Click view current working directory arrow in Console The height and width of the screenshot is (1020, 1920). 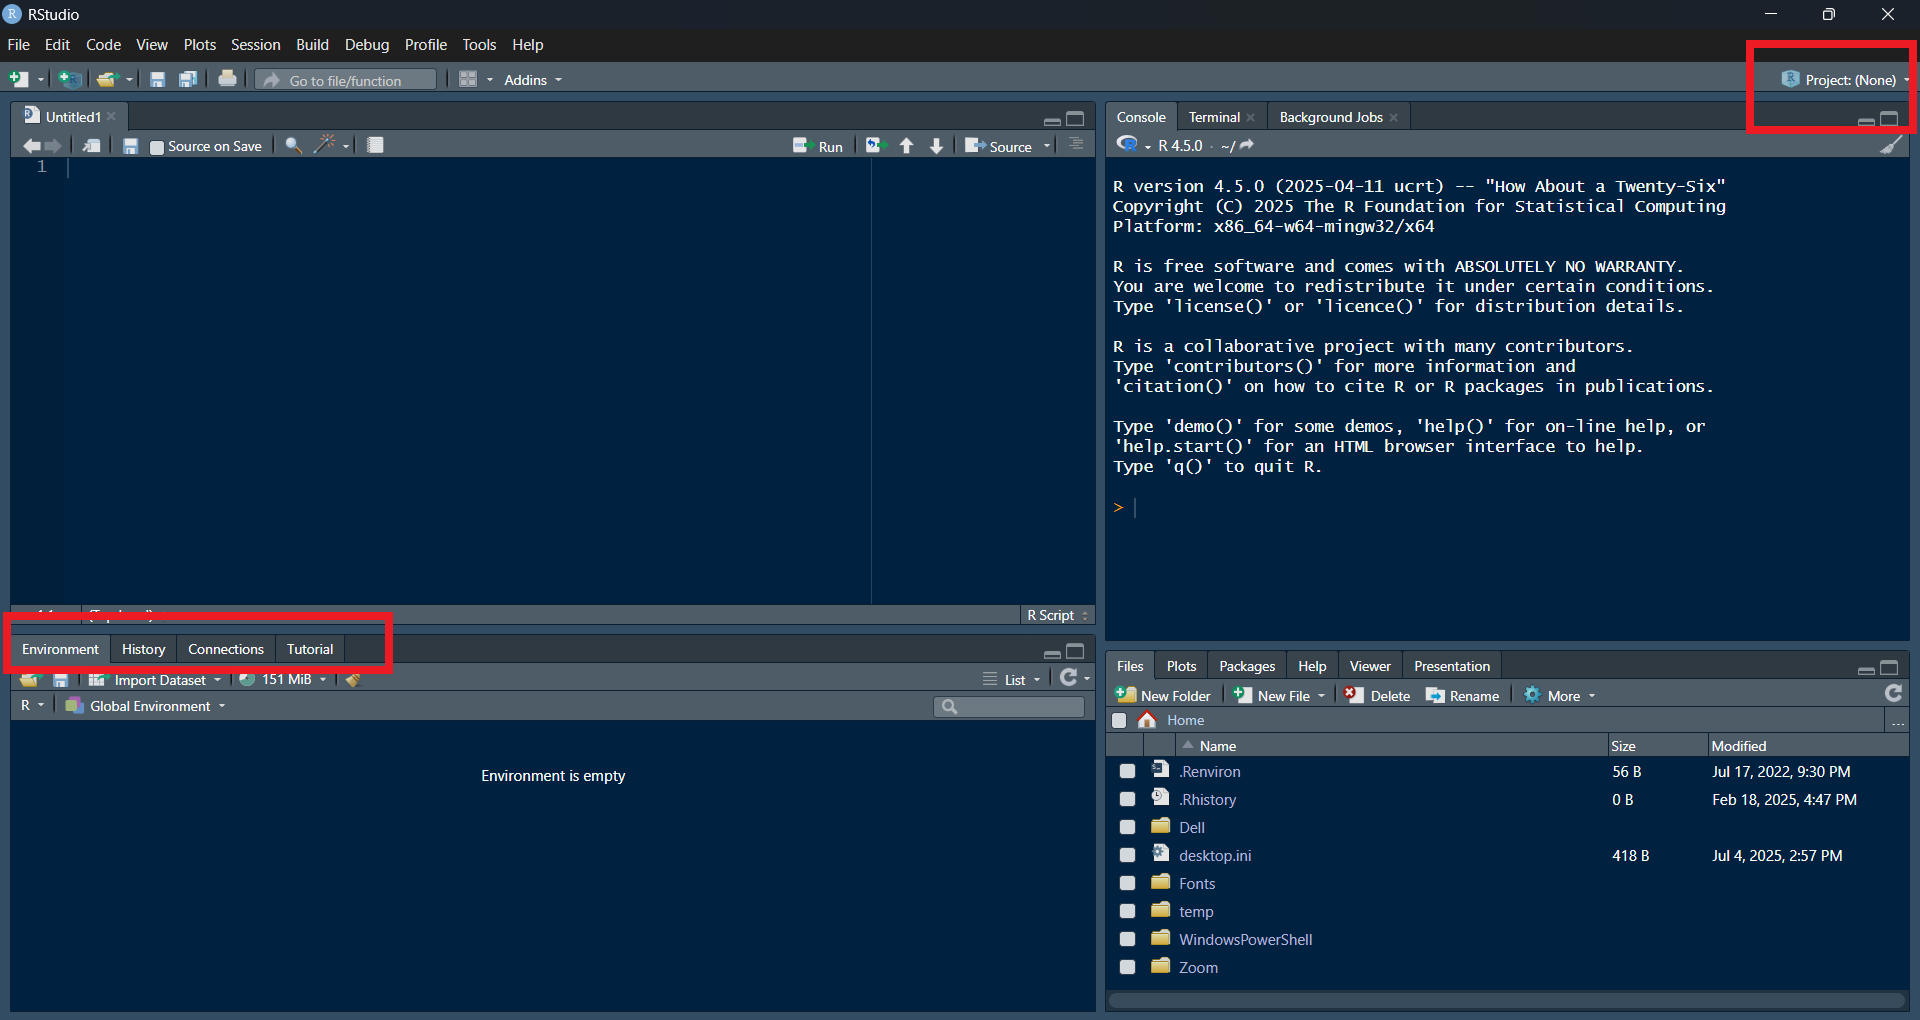(x=1247, y=145)
